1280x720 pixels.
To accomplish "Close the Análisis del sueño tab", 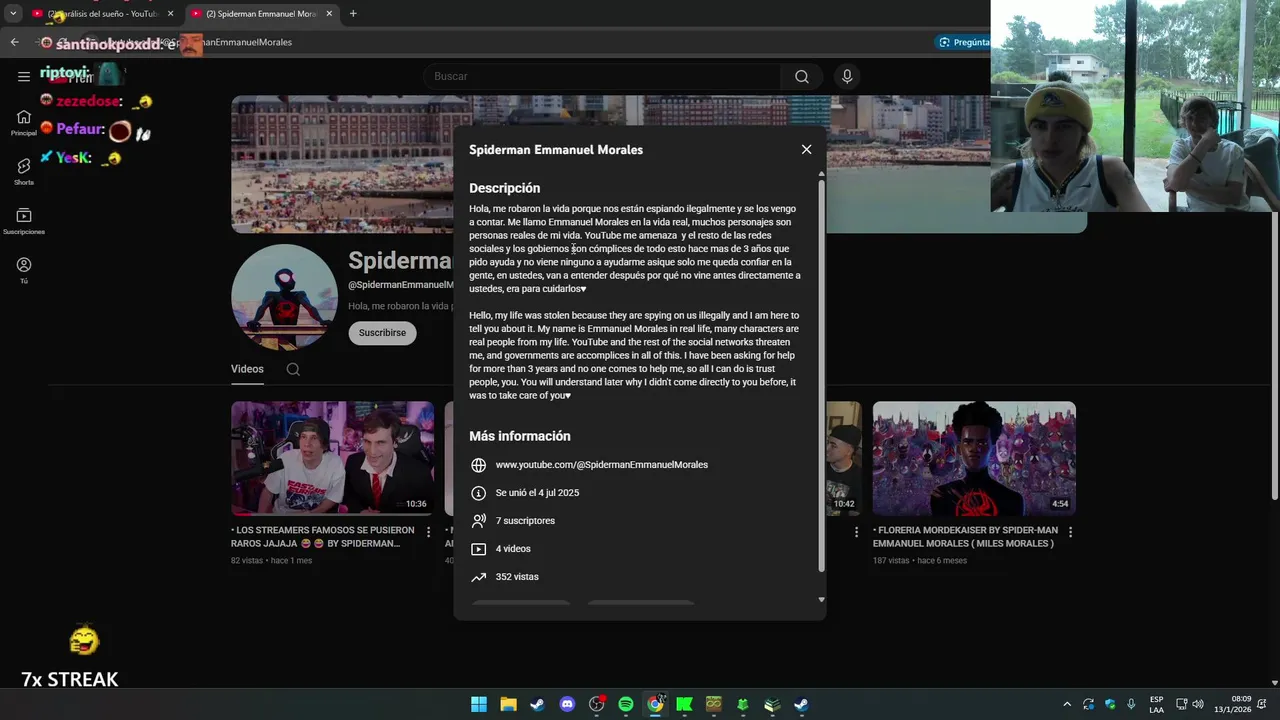I will pos(170,14).
